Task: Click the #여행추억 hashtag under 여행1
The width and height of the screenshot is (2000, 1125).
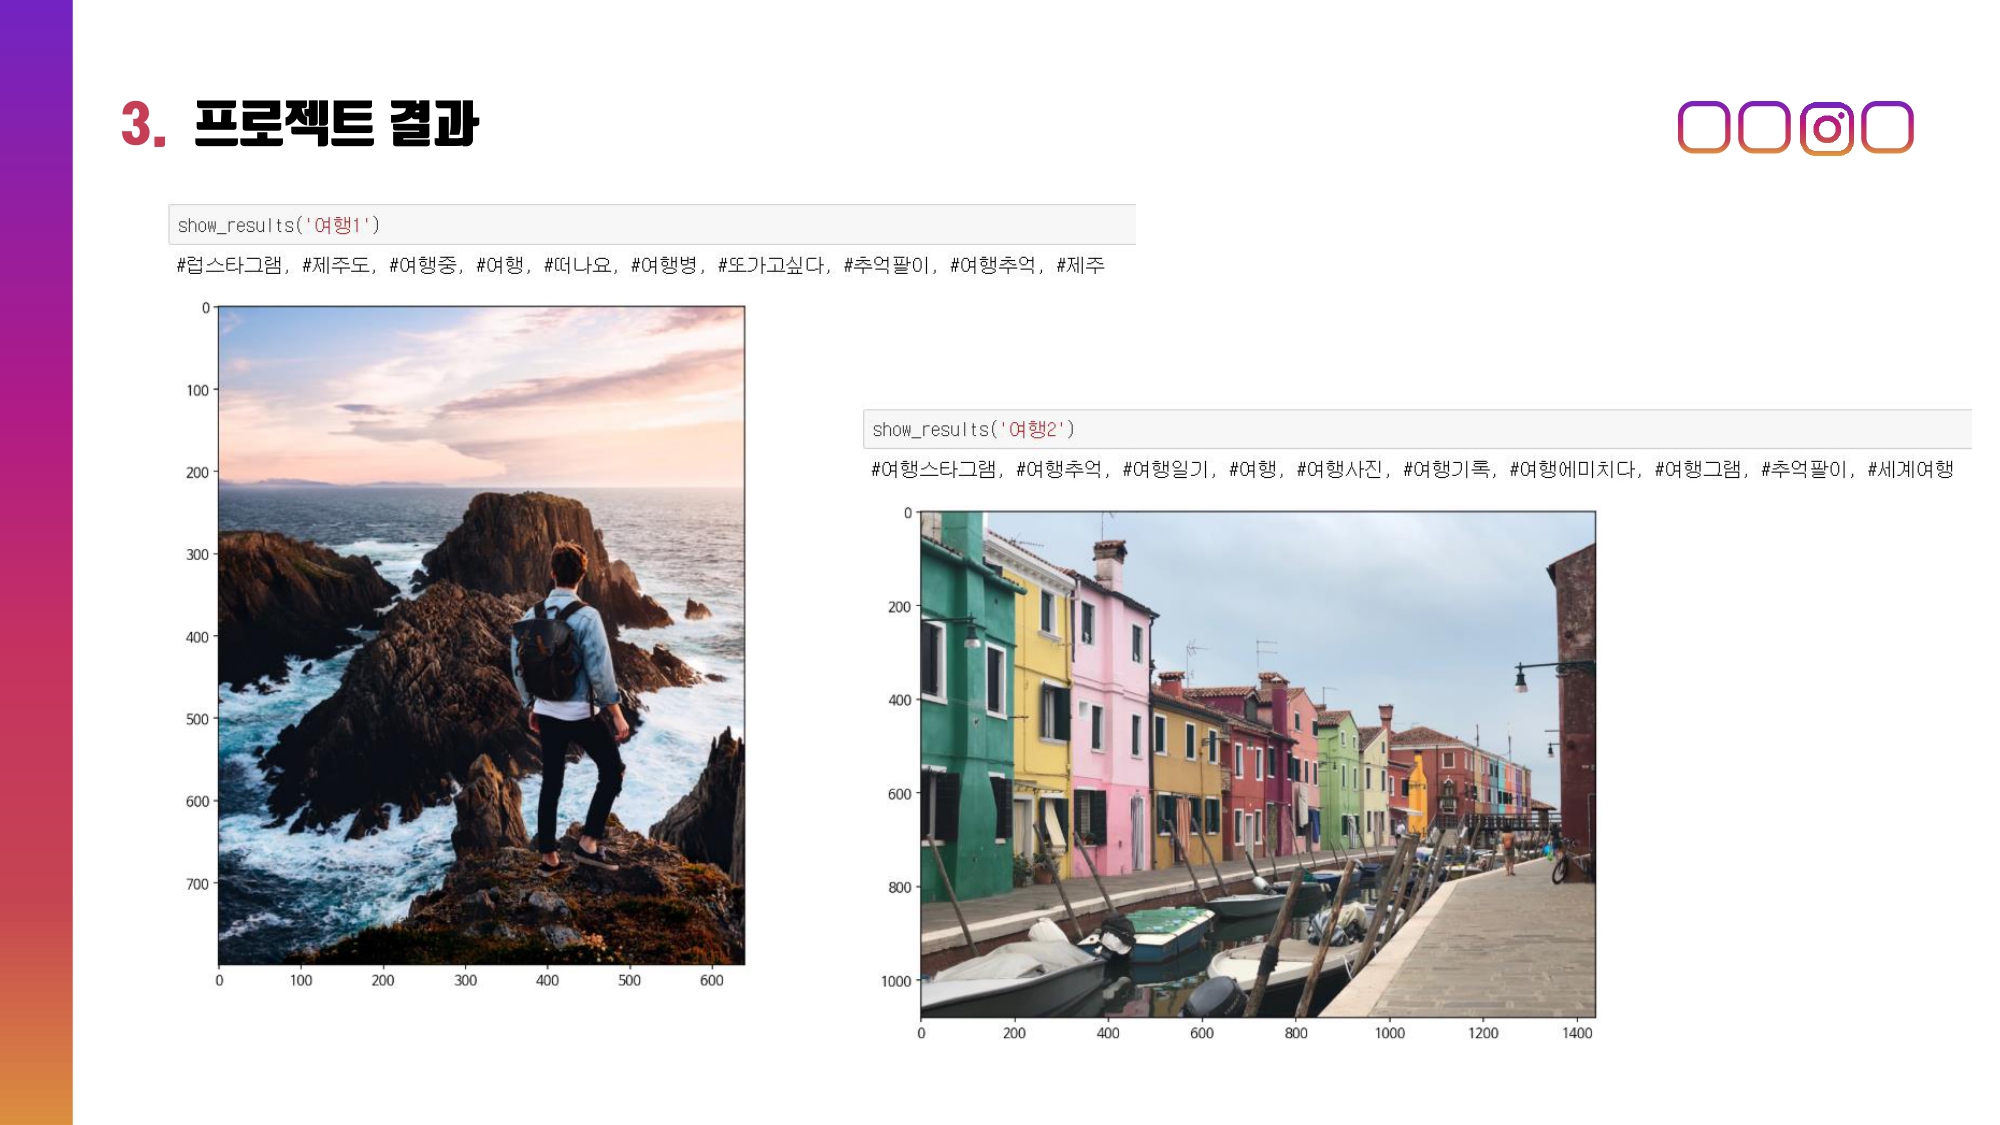Action: pos(994,265)
